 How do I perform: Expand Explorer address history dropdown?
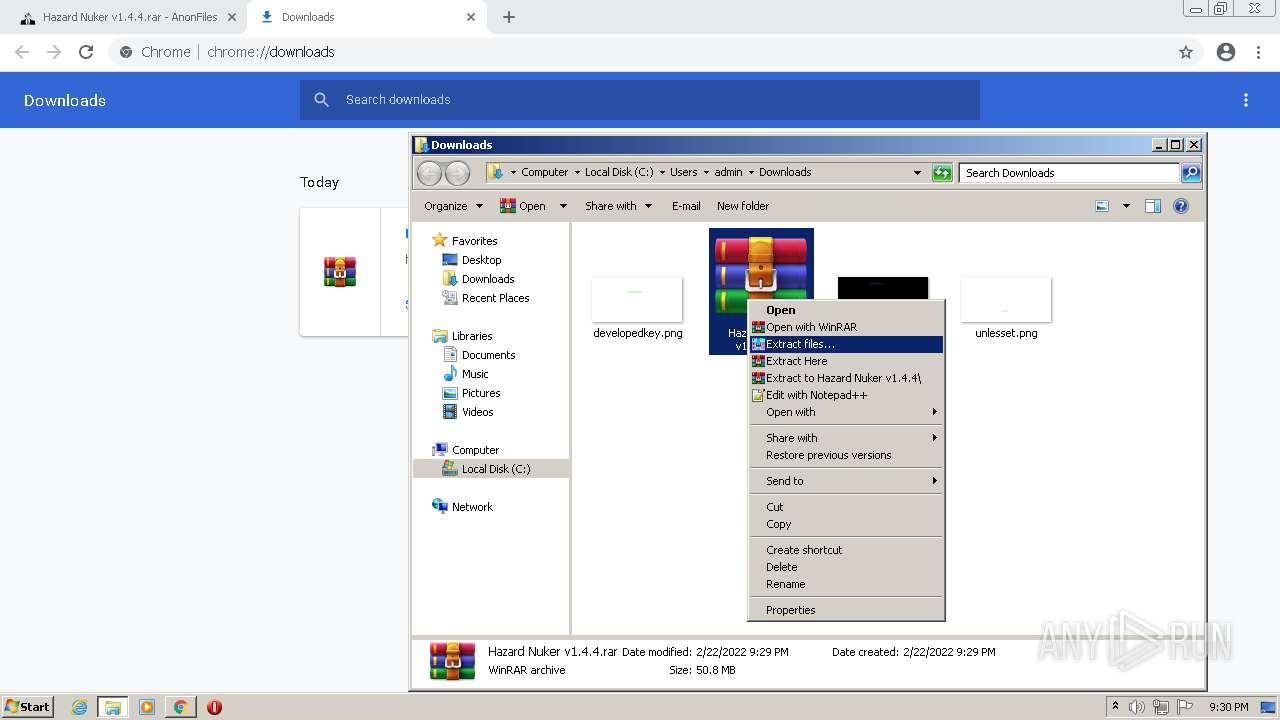coord(917,173)
